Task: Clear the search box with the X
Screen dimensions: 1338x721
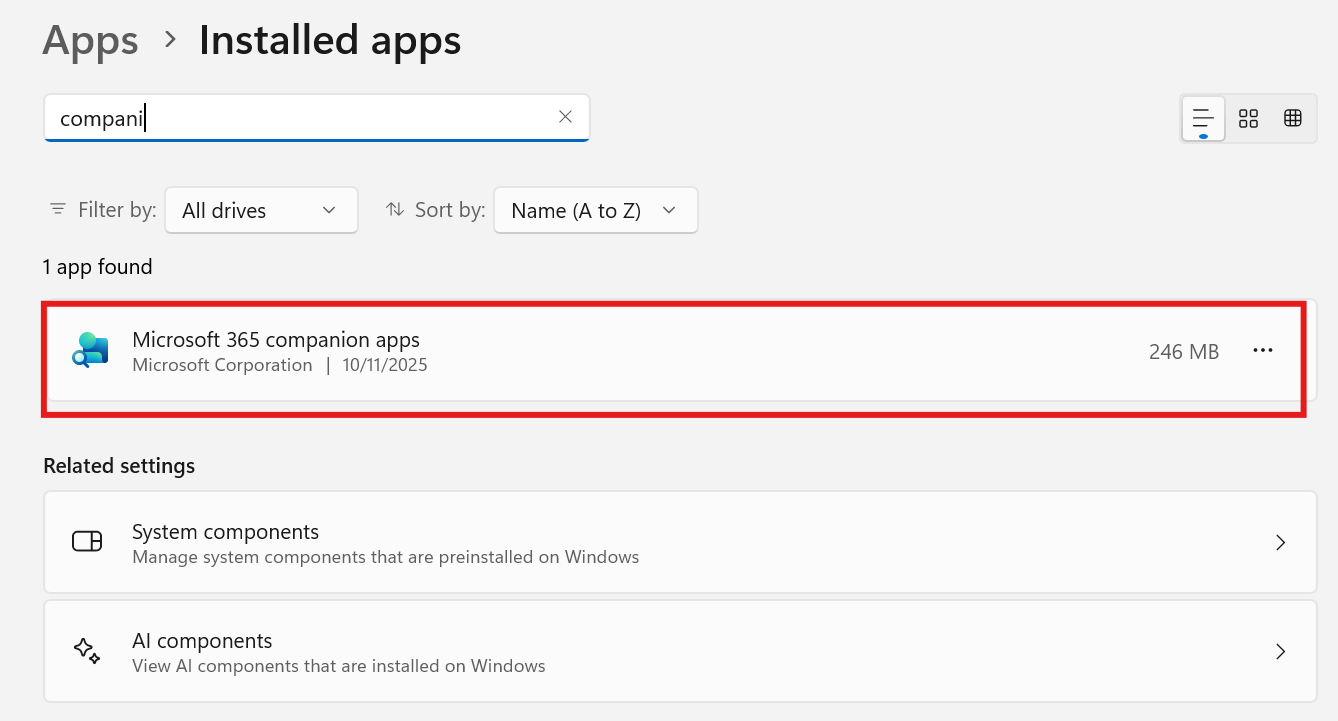Action: click(x=565, y=117)
